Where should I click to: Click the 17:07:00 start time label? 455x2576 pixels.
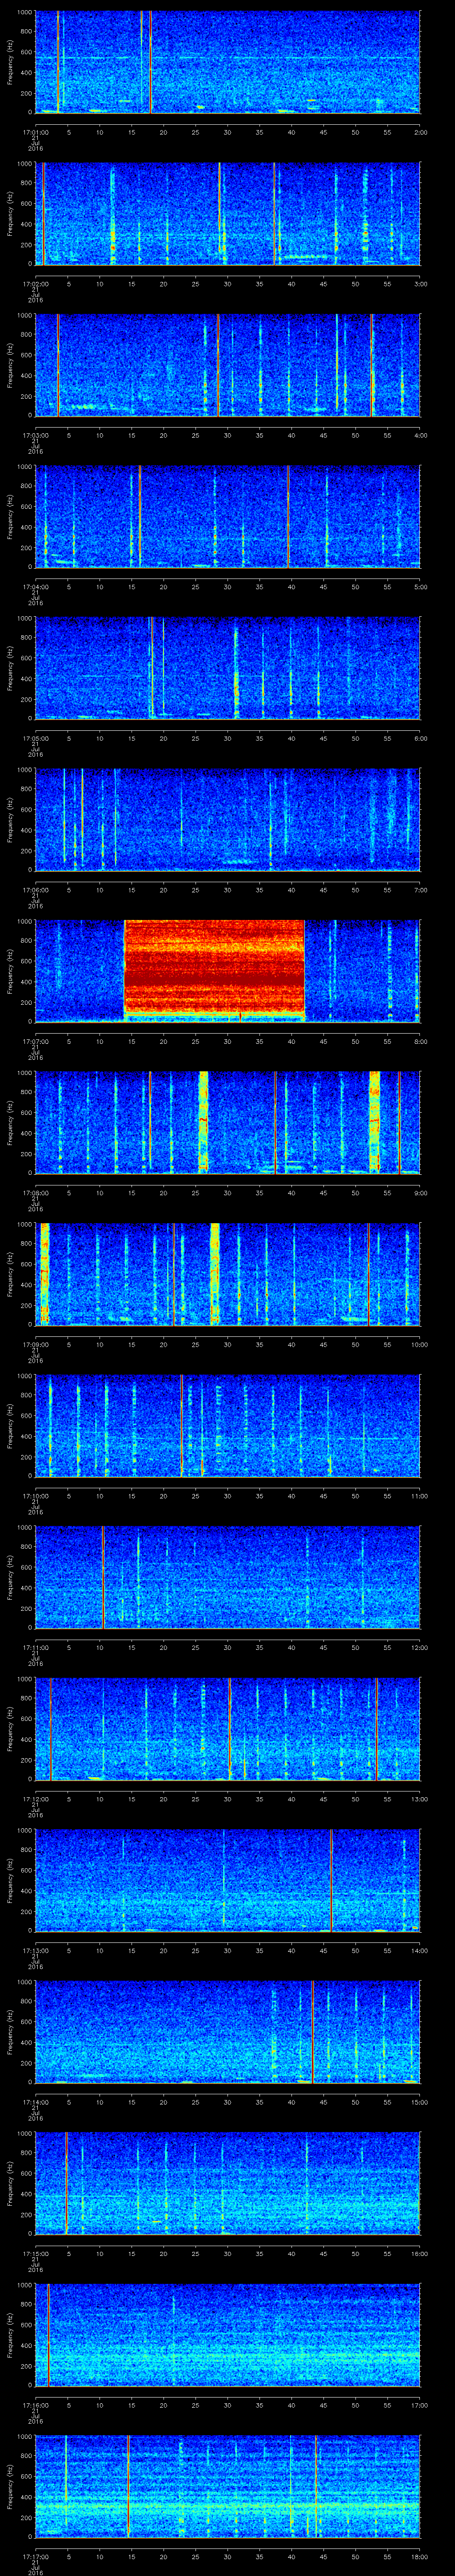point(35,1041)
